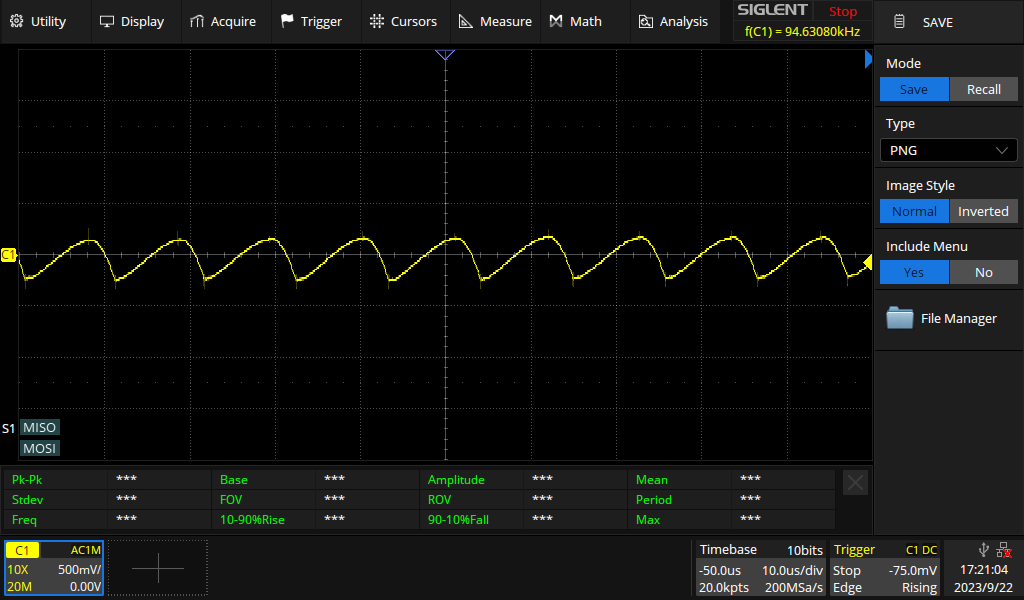Set Image Style to Inverted

tap(984, 212)
